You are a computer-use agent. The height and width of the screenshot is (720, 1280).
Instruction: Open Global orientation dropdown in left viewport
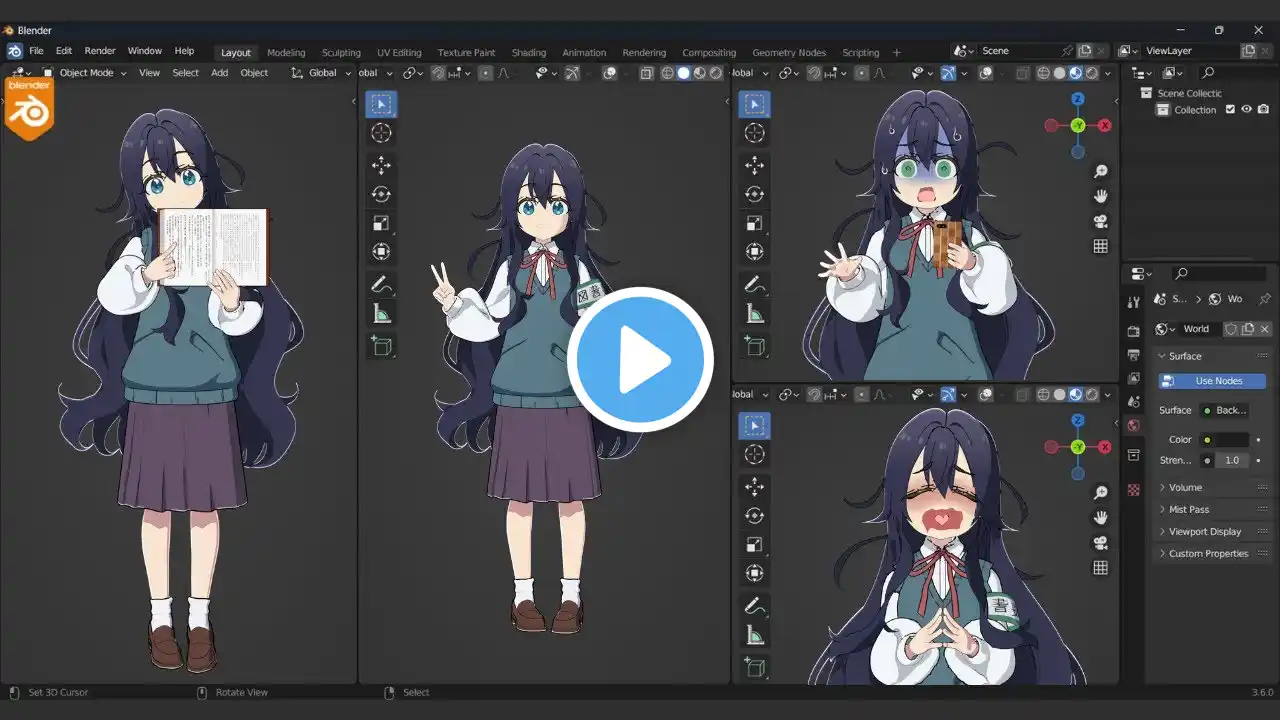[322, 73]
